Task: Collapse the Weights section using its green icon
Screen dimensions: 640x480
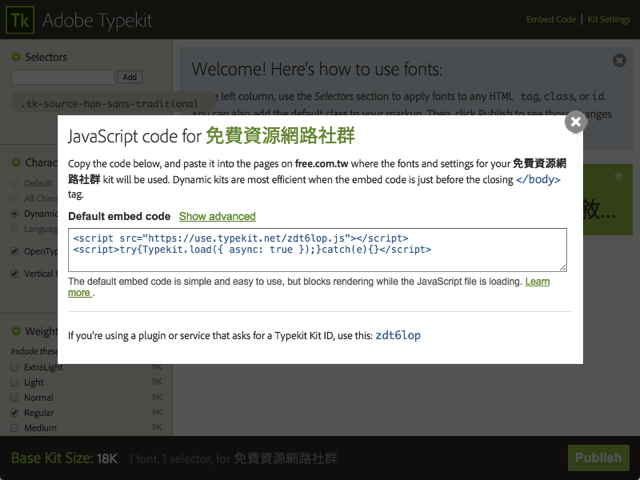Action: pyautogui.click(x=16, y=332)
